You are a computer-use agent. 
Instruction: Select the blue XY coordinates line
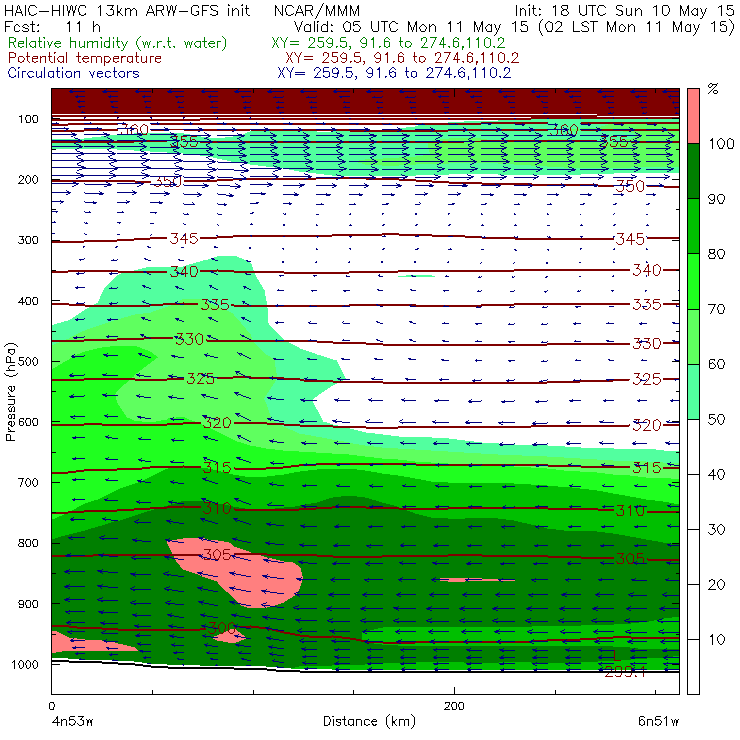point(394,73)
